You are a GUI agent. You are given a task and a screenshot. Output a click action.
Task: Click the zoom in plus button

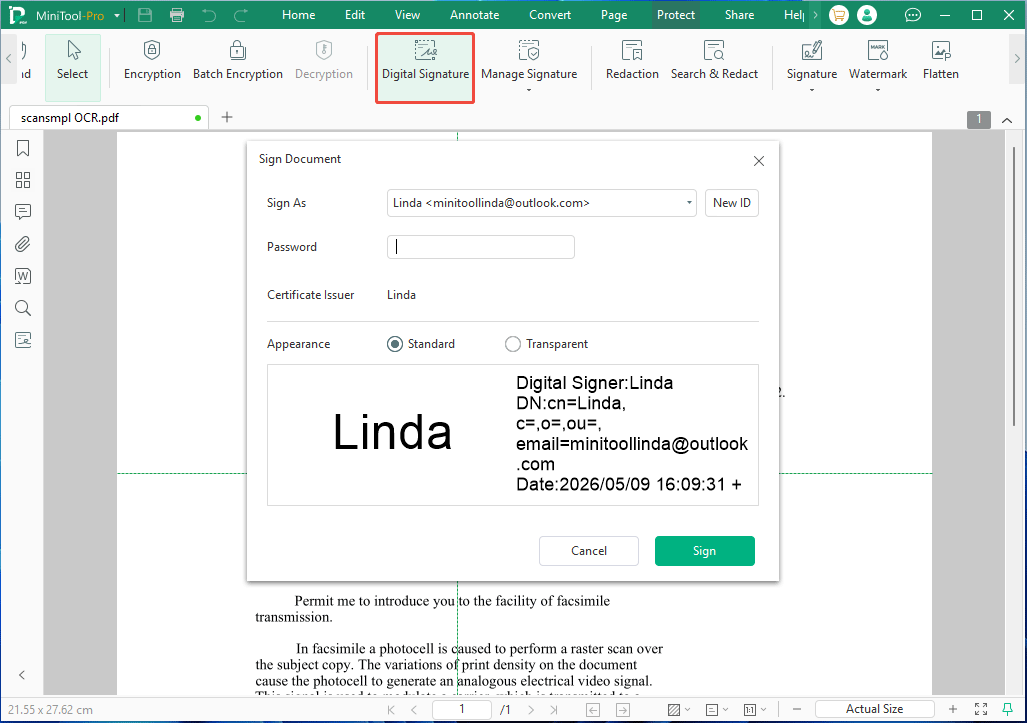953,709
